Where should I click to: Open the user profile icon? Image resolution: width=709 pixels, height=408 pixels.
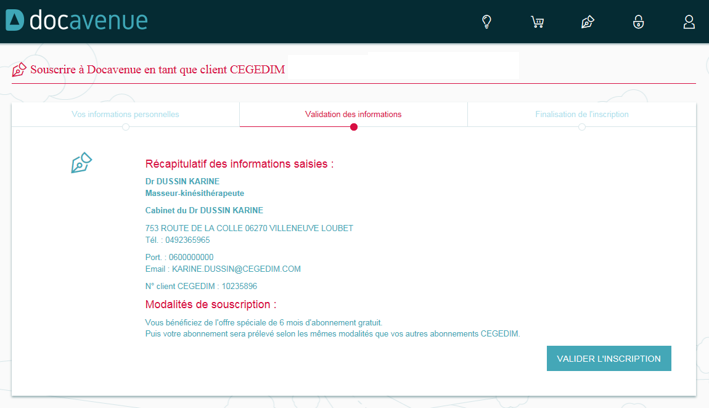coord(689,21)
